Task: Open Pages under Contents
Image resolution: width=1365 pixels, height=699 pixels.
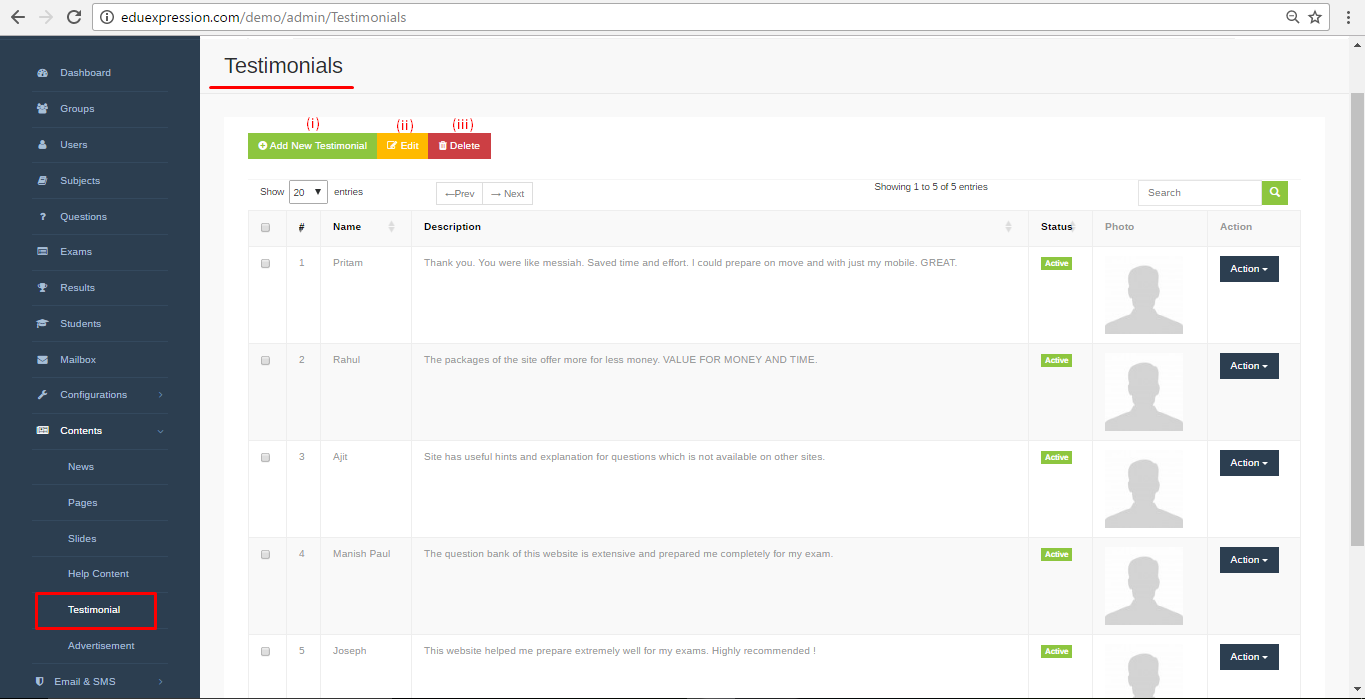Action: pyautogui.click(x=83, y=503)
